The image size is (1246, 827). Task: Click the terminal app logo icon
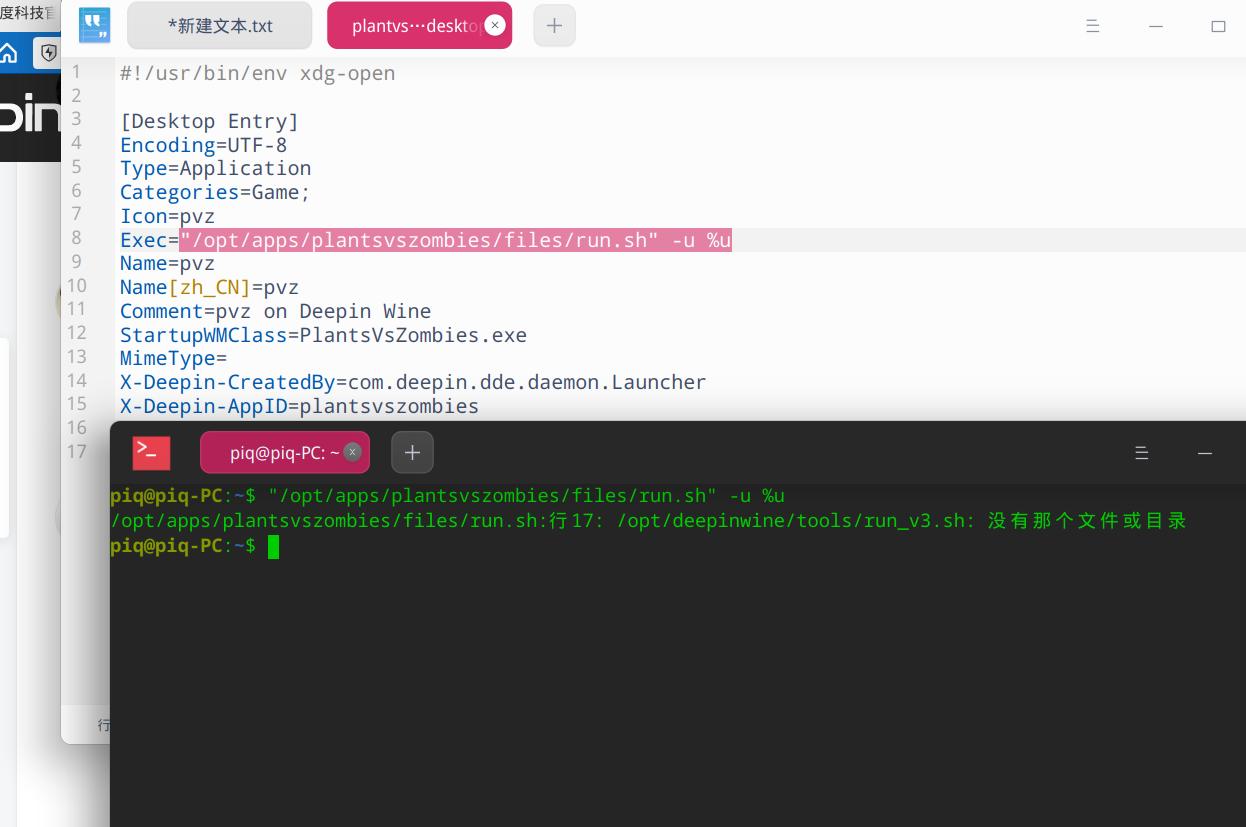coord(152,453)
